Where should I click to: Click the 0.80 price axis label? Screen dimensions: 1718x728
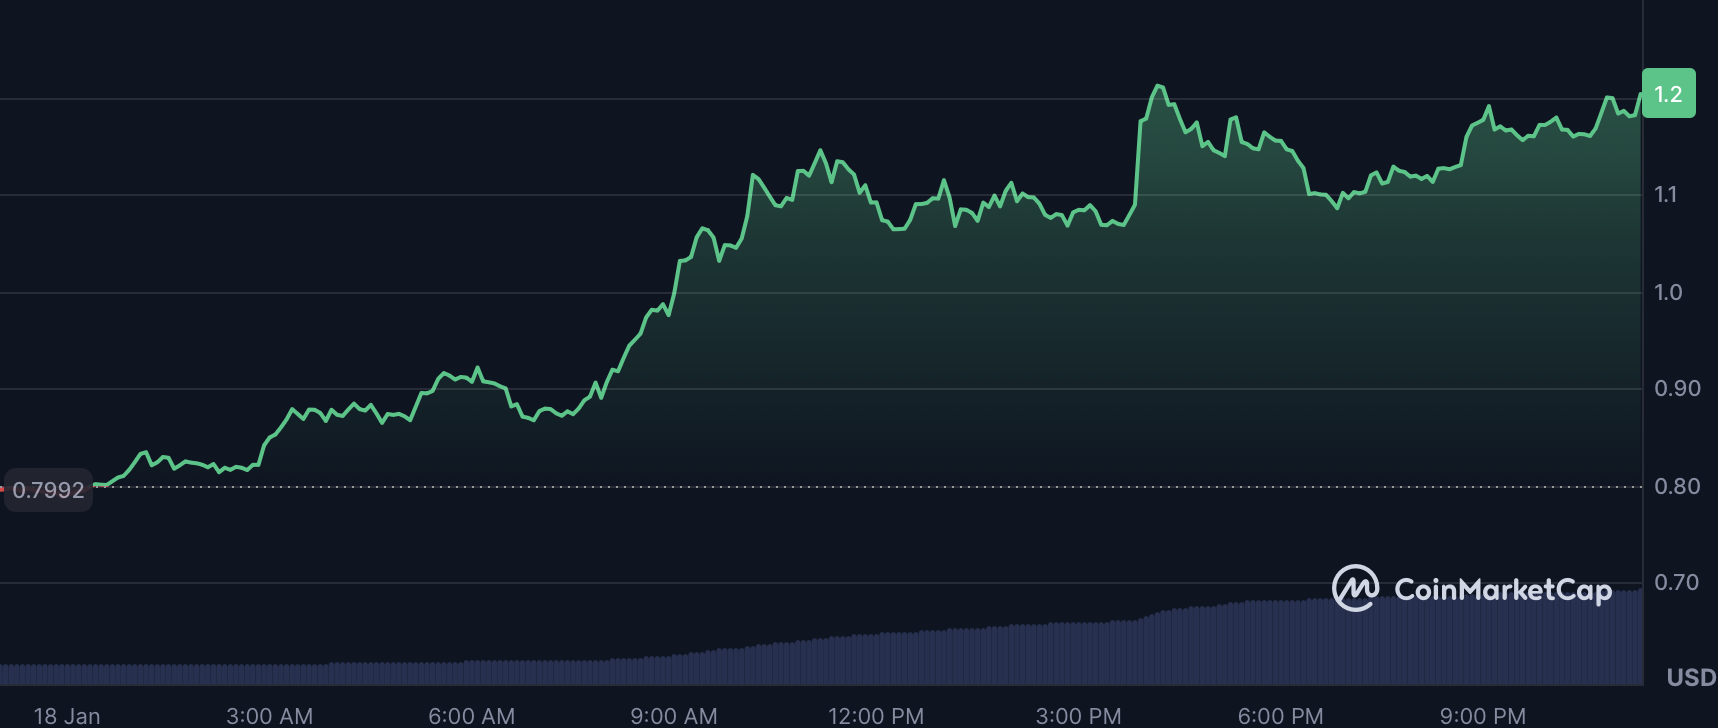pos(1676,486)
